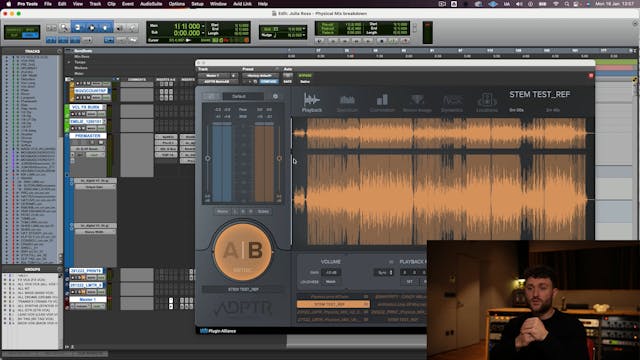The width and height of the screenshot is (640, 360).
Task: Select the reference slot above STEM TEST_REF
Action: (x=333, y=297)
